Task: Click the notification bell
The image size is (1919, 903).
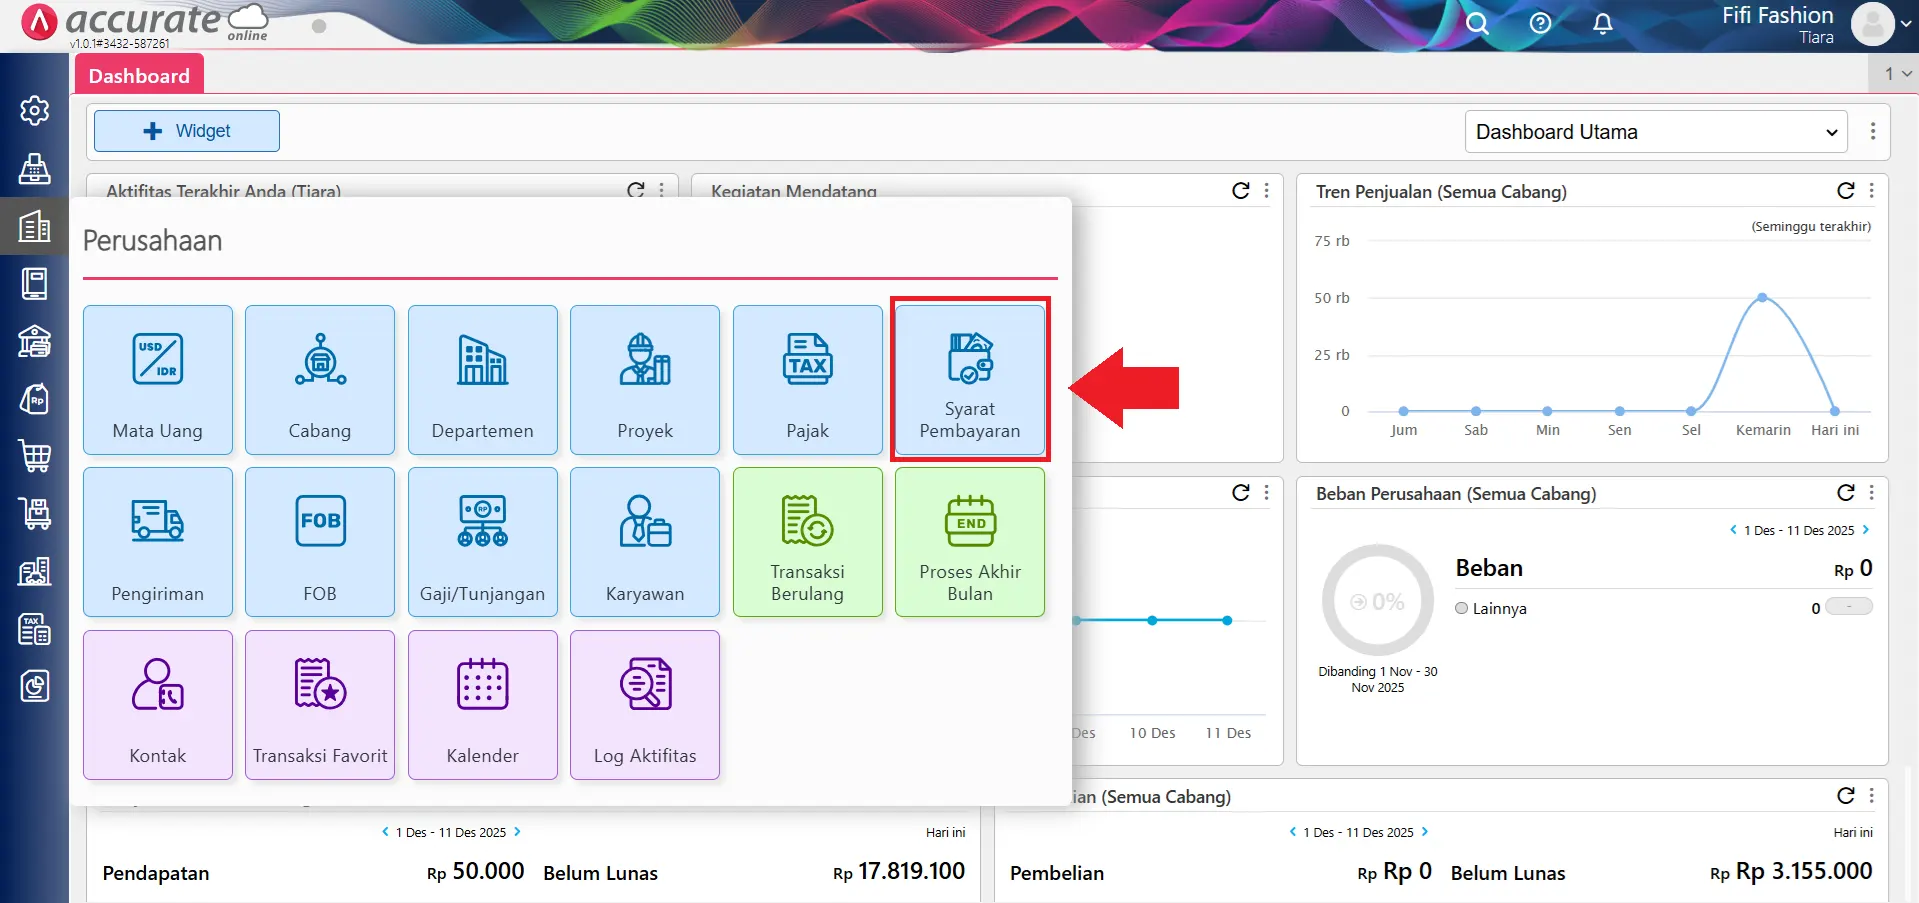Action: 1601,24
